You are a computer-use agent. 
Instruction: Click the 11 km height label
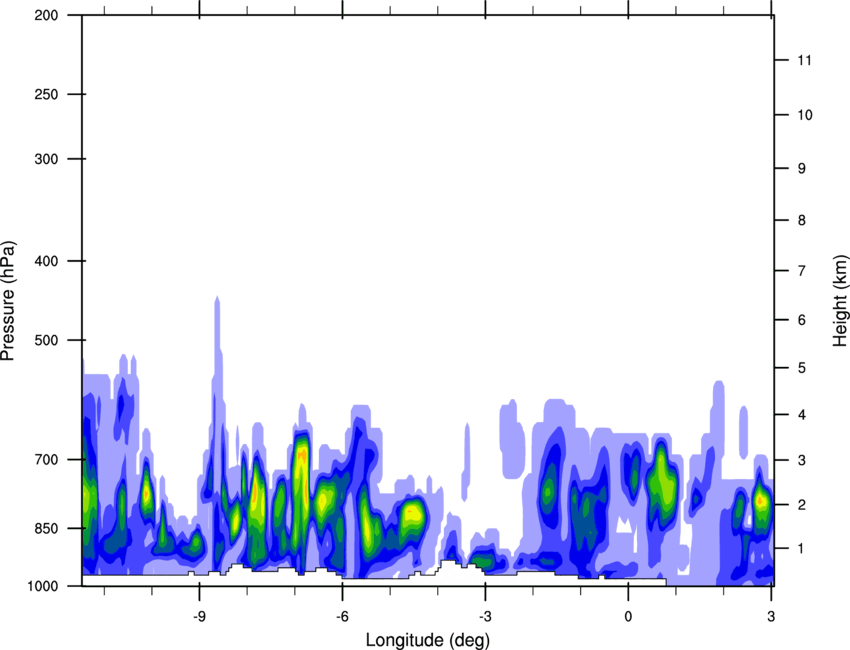point(805,60)
